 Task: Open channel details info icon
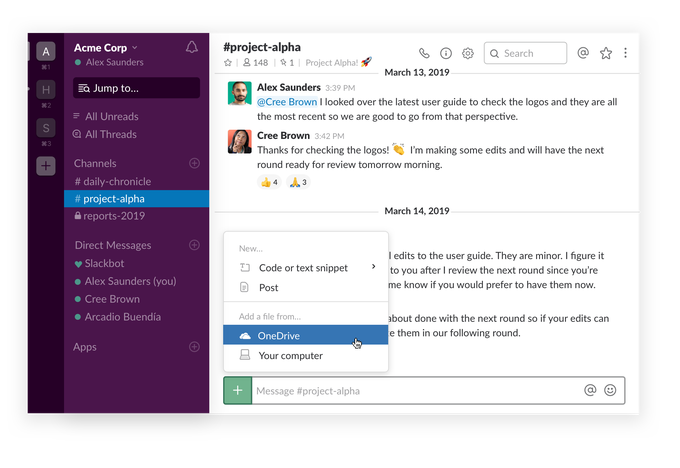point(446,53)
